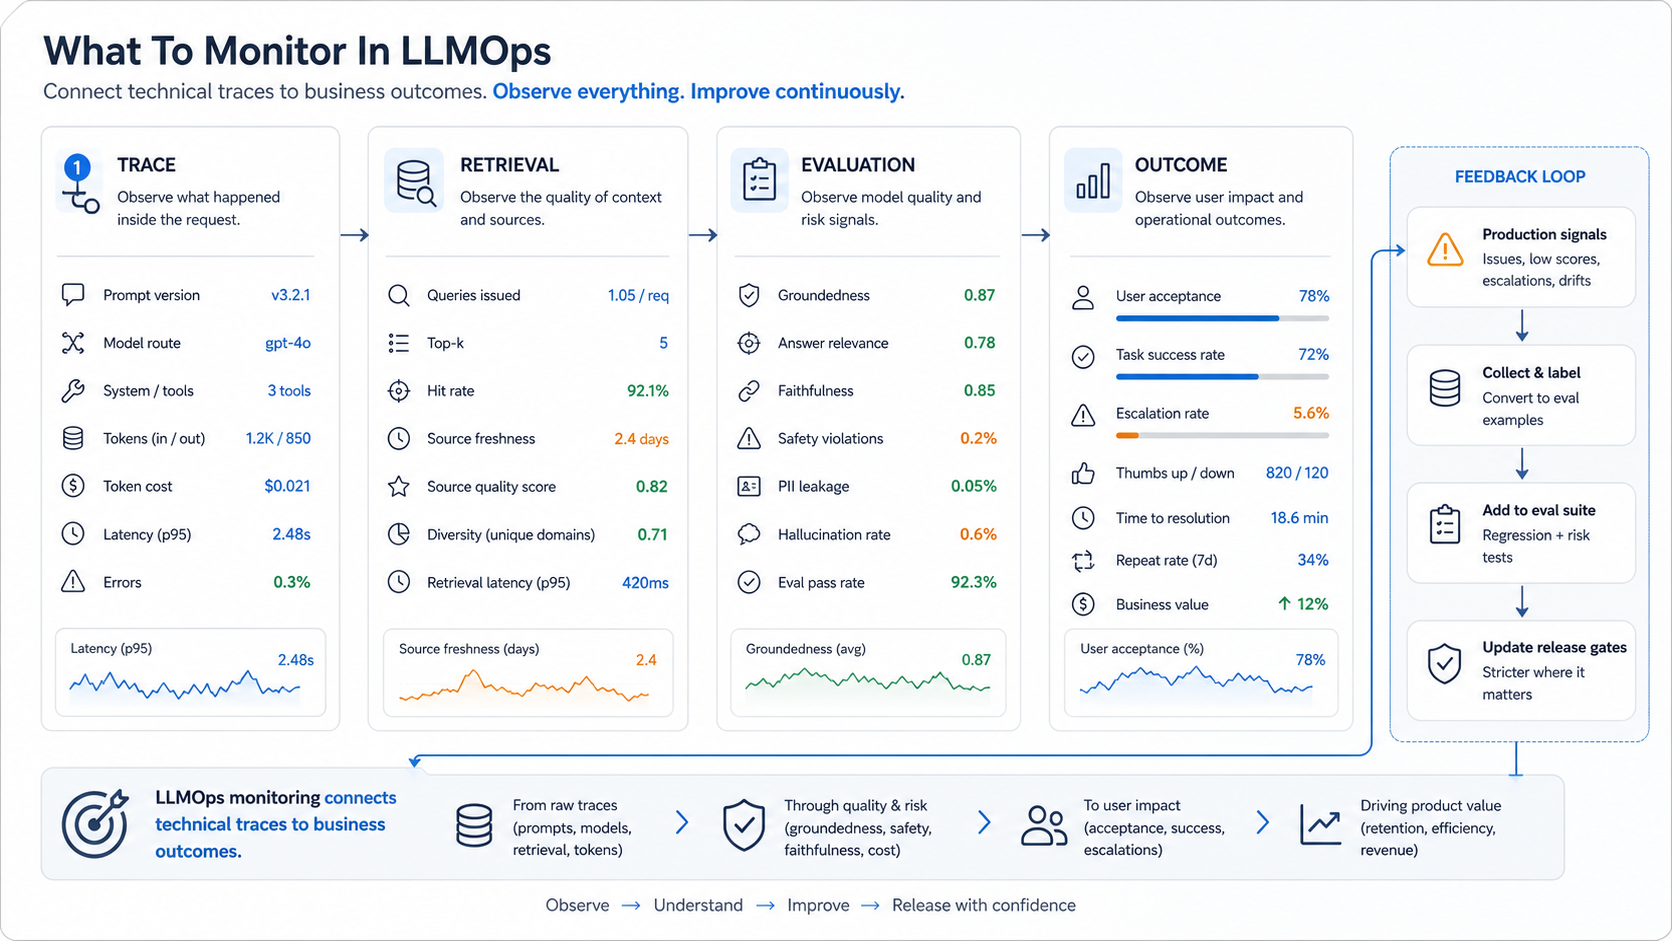Click the 'Observe everything. Improve continuously.' text
1672x941 pixels.
[x=698, y=91]
